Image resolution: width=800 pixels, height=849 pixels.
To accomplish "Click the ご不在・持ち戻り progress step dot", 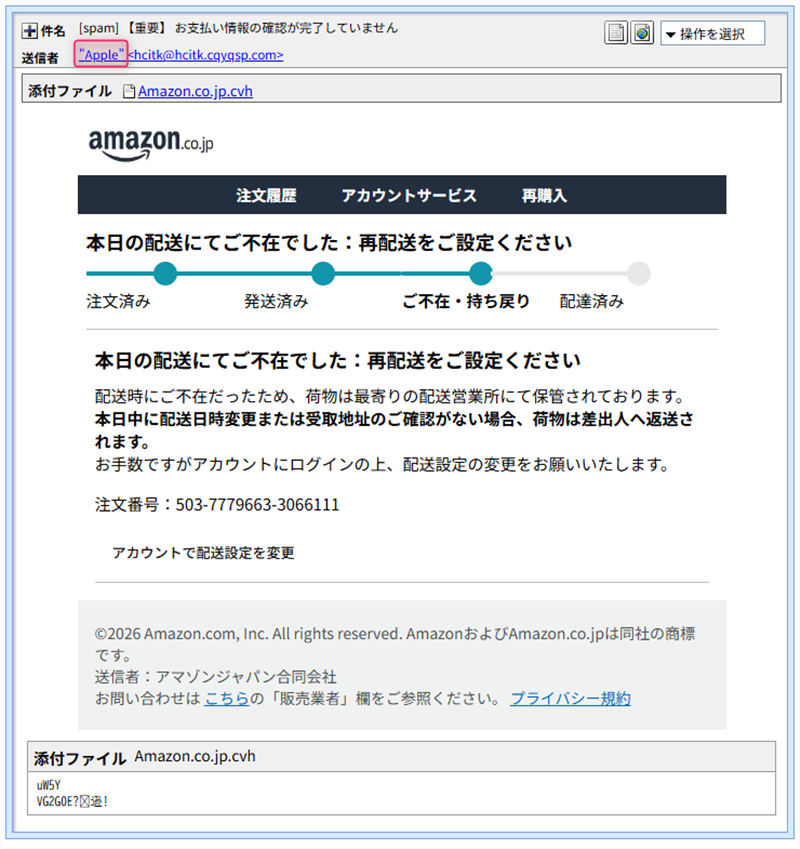I will [x=481, y=273].
